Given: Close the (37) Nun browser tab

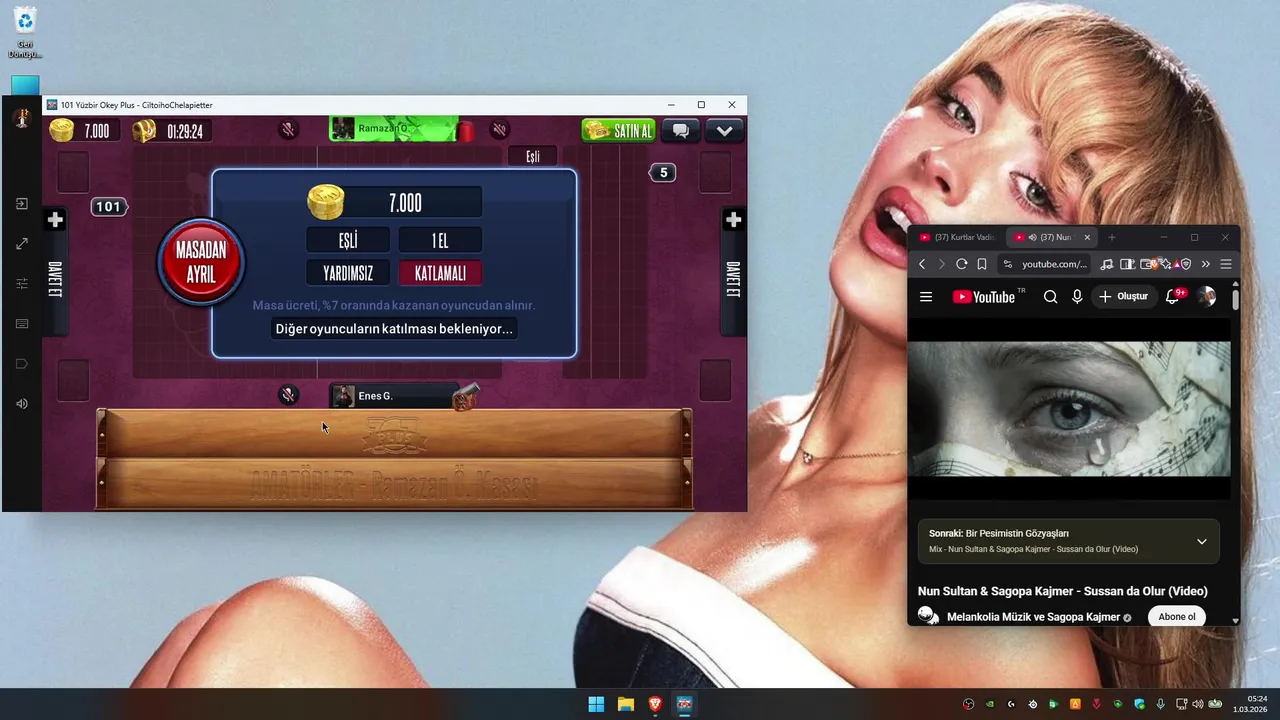Looking at the screenshot, I should [1087, 237].
